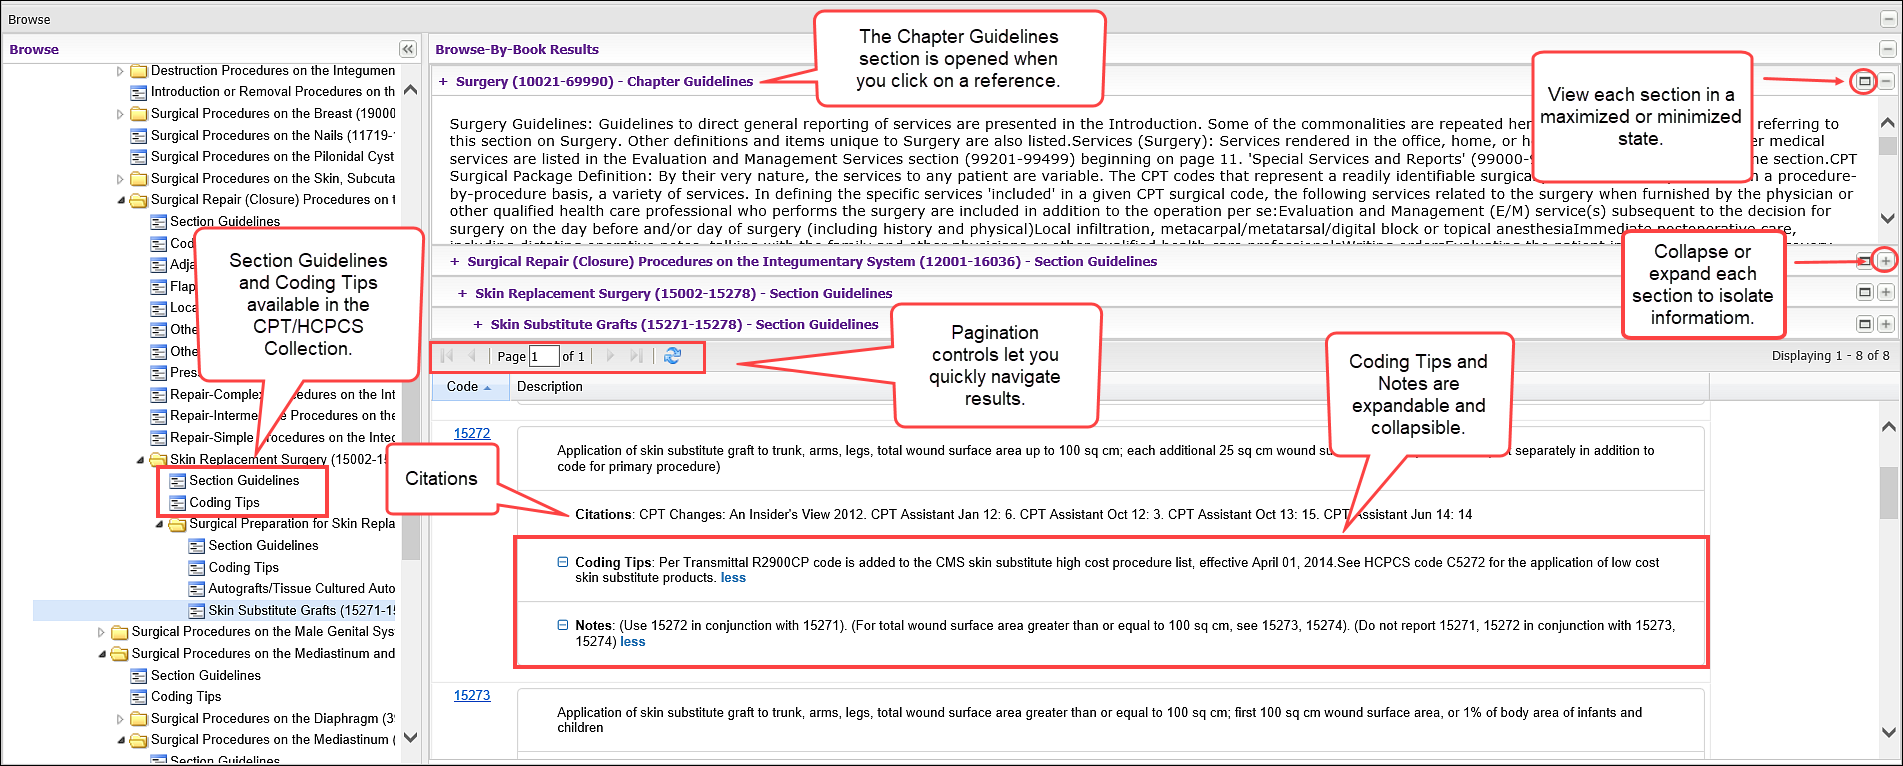Collapse Coding Tips for code 15272

[563, 562]
